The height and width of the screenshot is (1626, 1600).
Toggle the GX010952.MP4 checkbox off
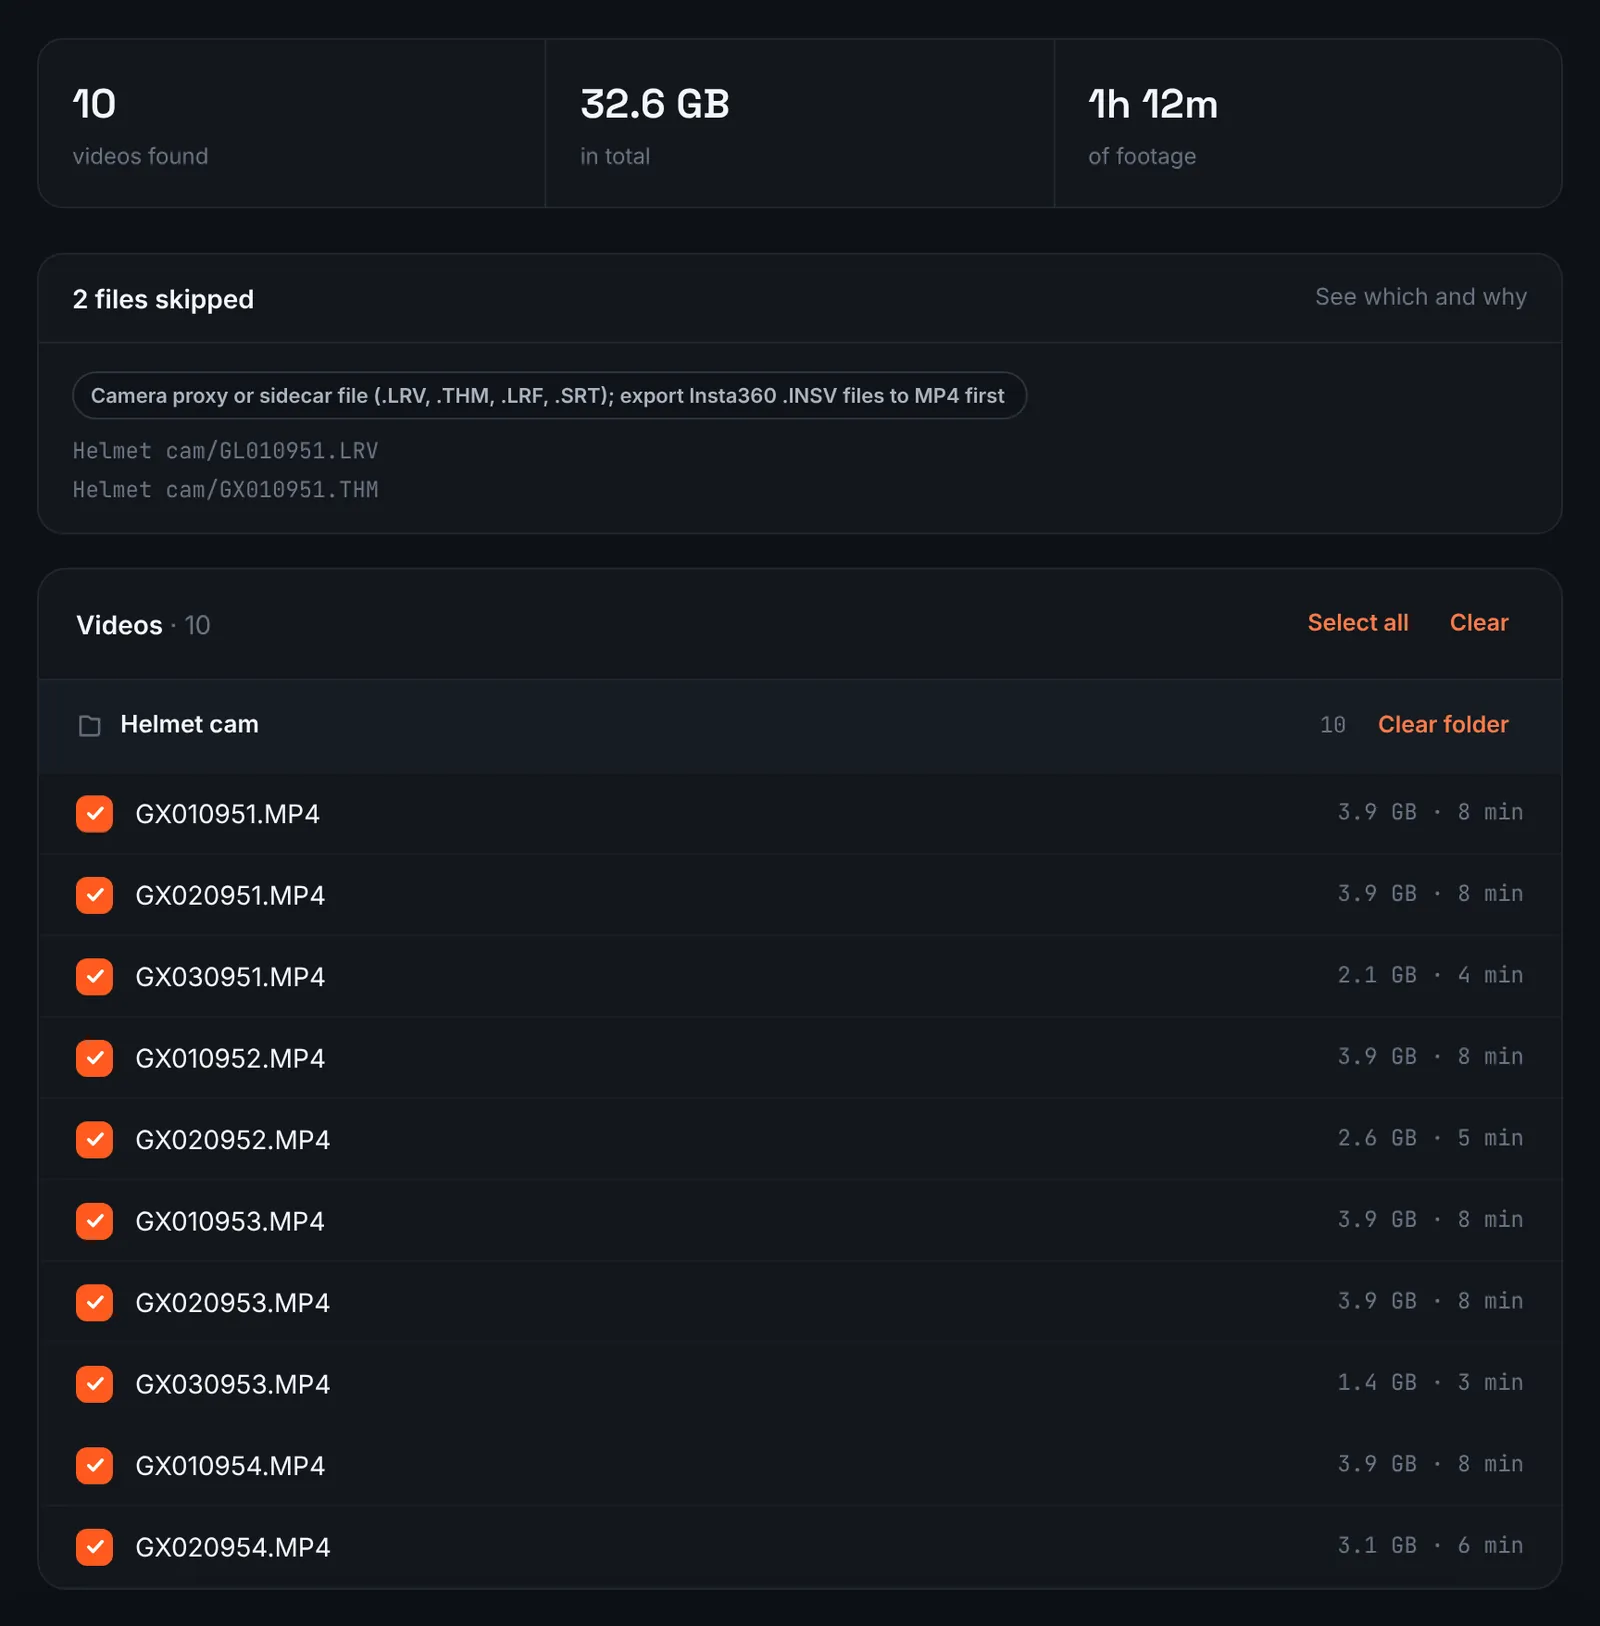click(94, 1058)
